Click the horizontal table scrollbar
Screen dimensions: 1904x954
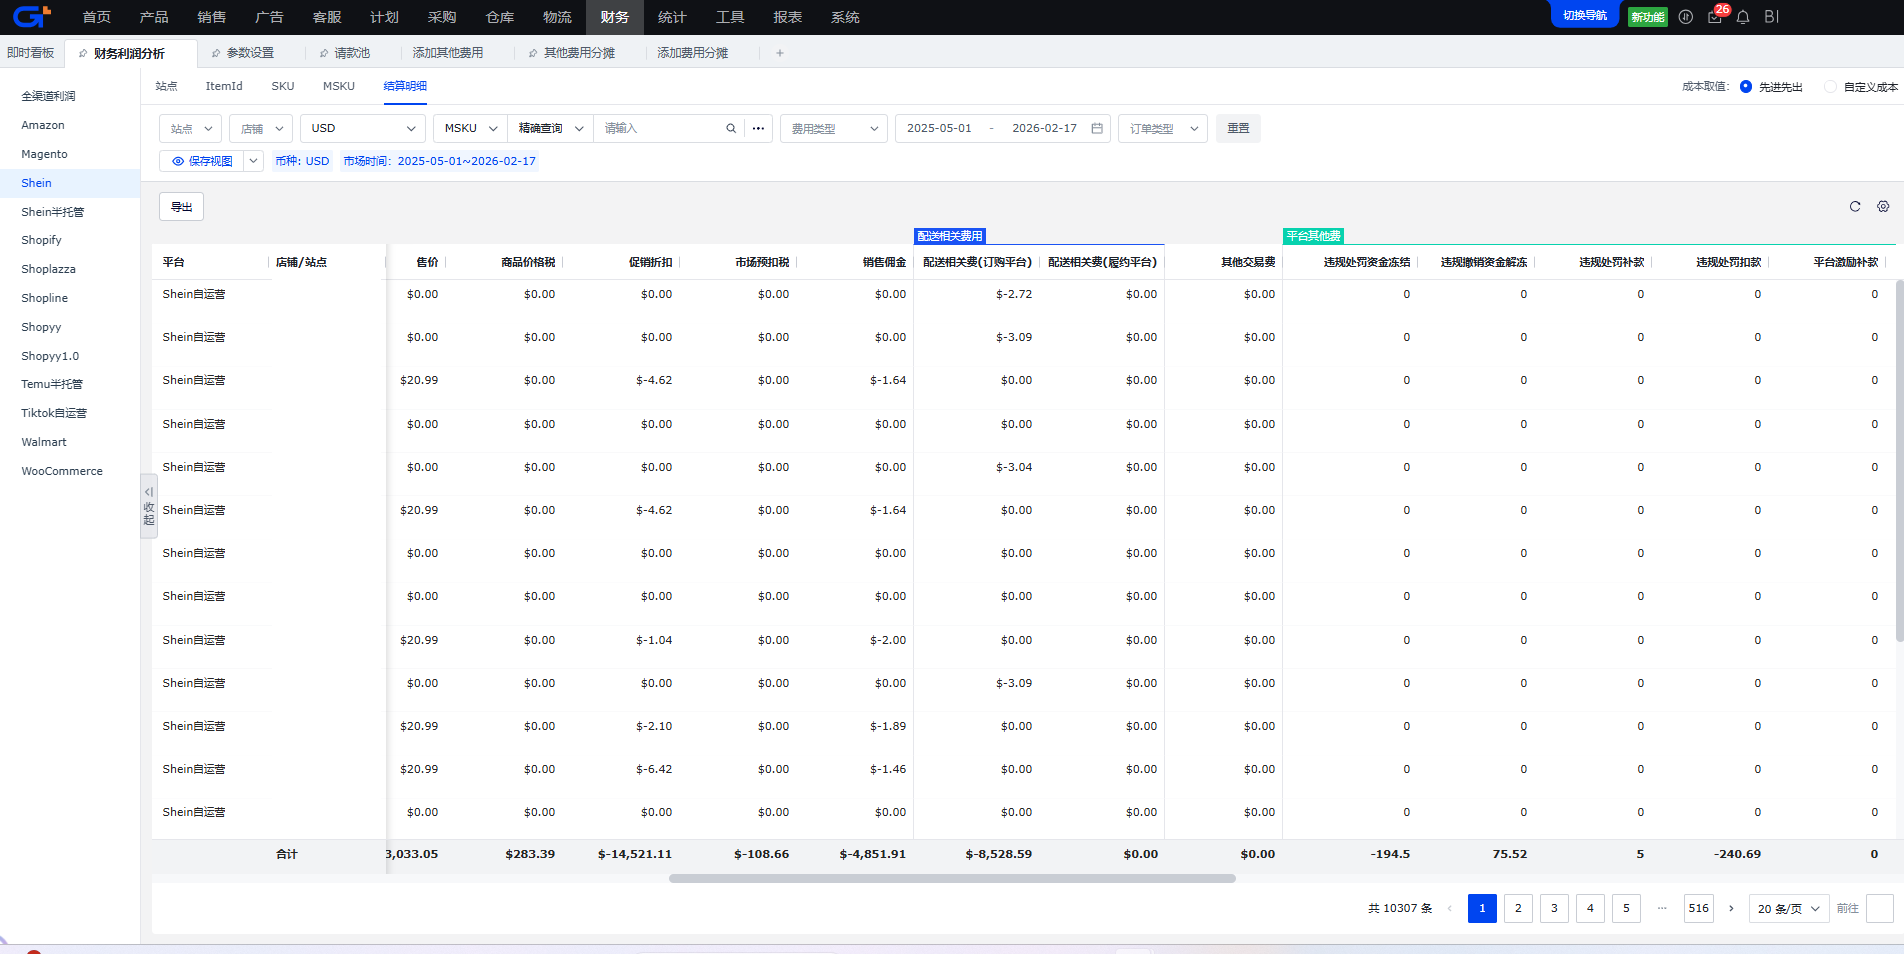(952, 879)
